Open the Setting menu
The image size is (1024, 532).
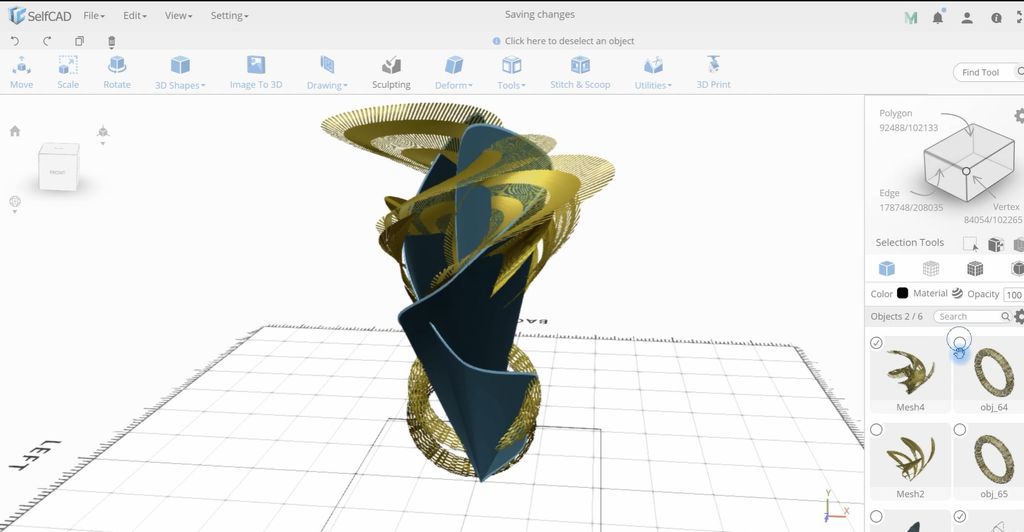click(229, 15)
